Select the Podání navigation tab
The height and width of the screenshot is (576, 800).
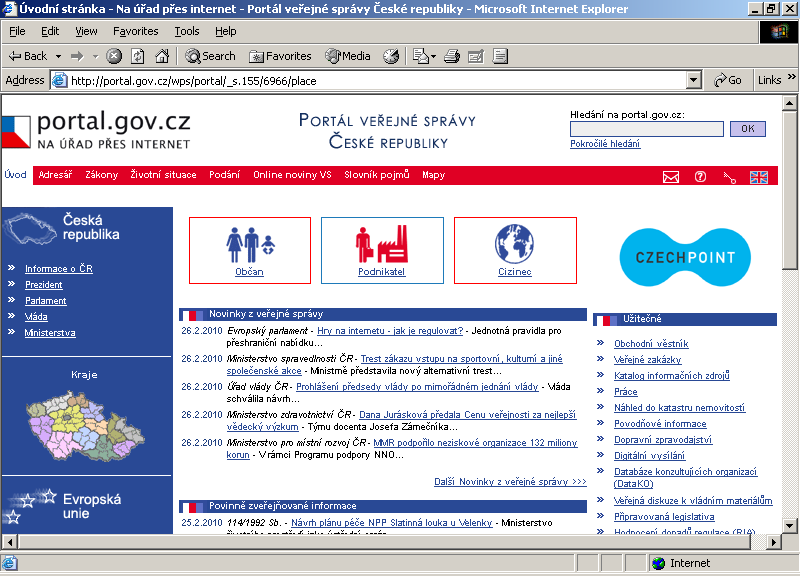click(x=224, y=174)
